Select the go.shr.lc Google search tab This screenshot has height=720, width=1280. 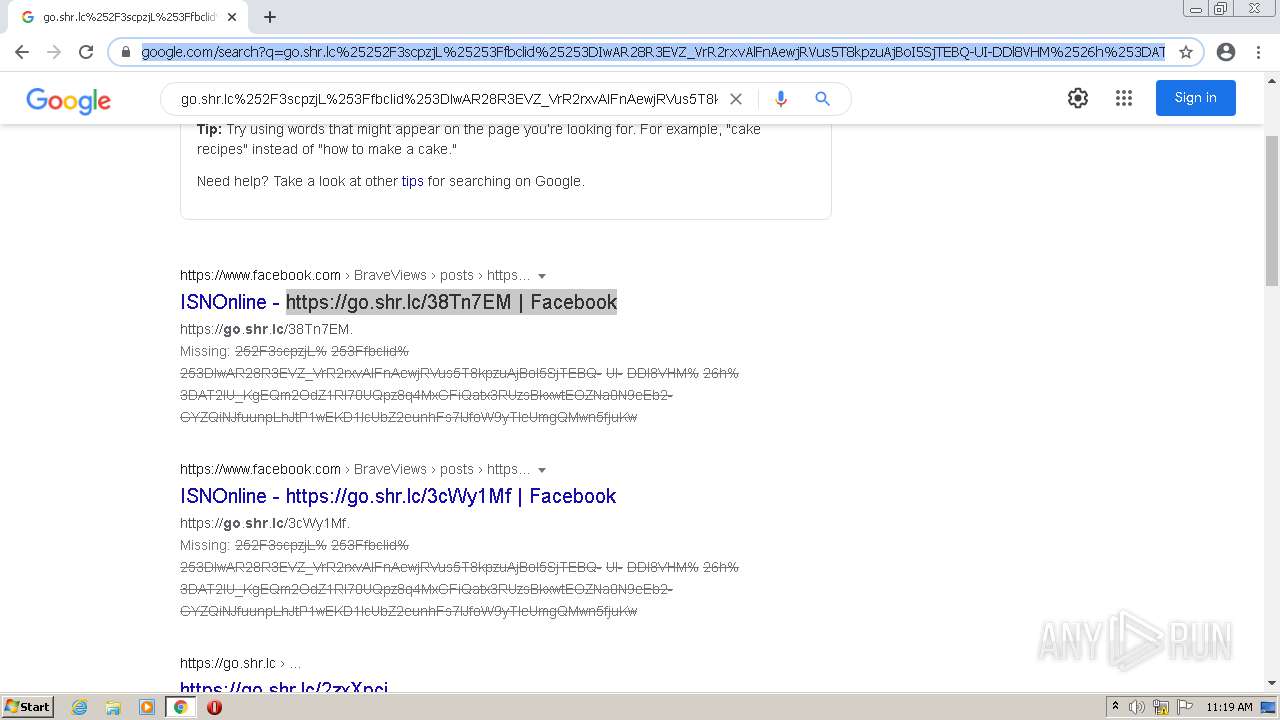click(x=127, y=17)
